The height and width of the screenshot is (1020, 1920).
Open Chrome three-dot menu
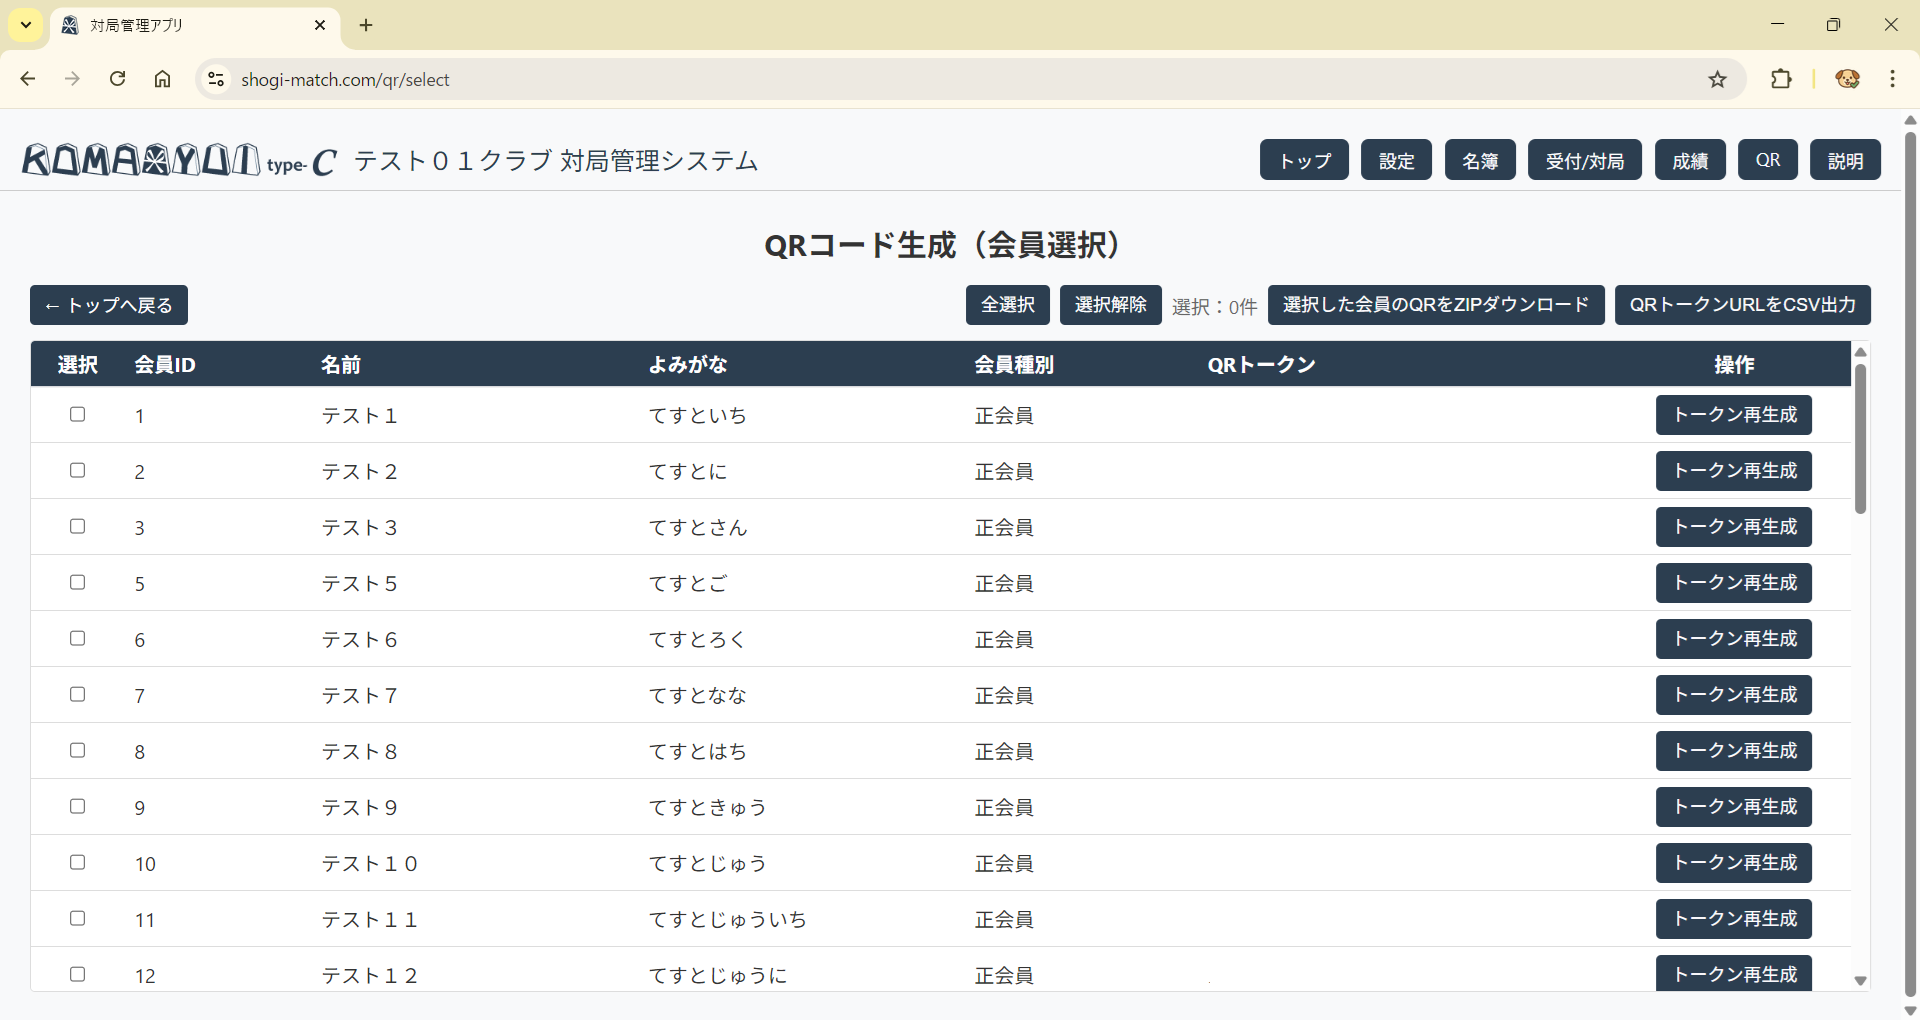coord(1892,79)
